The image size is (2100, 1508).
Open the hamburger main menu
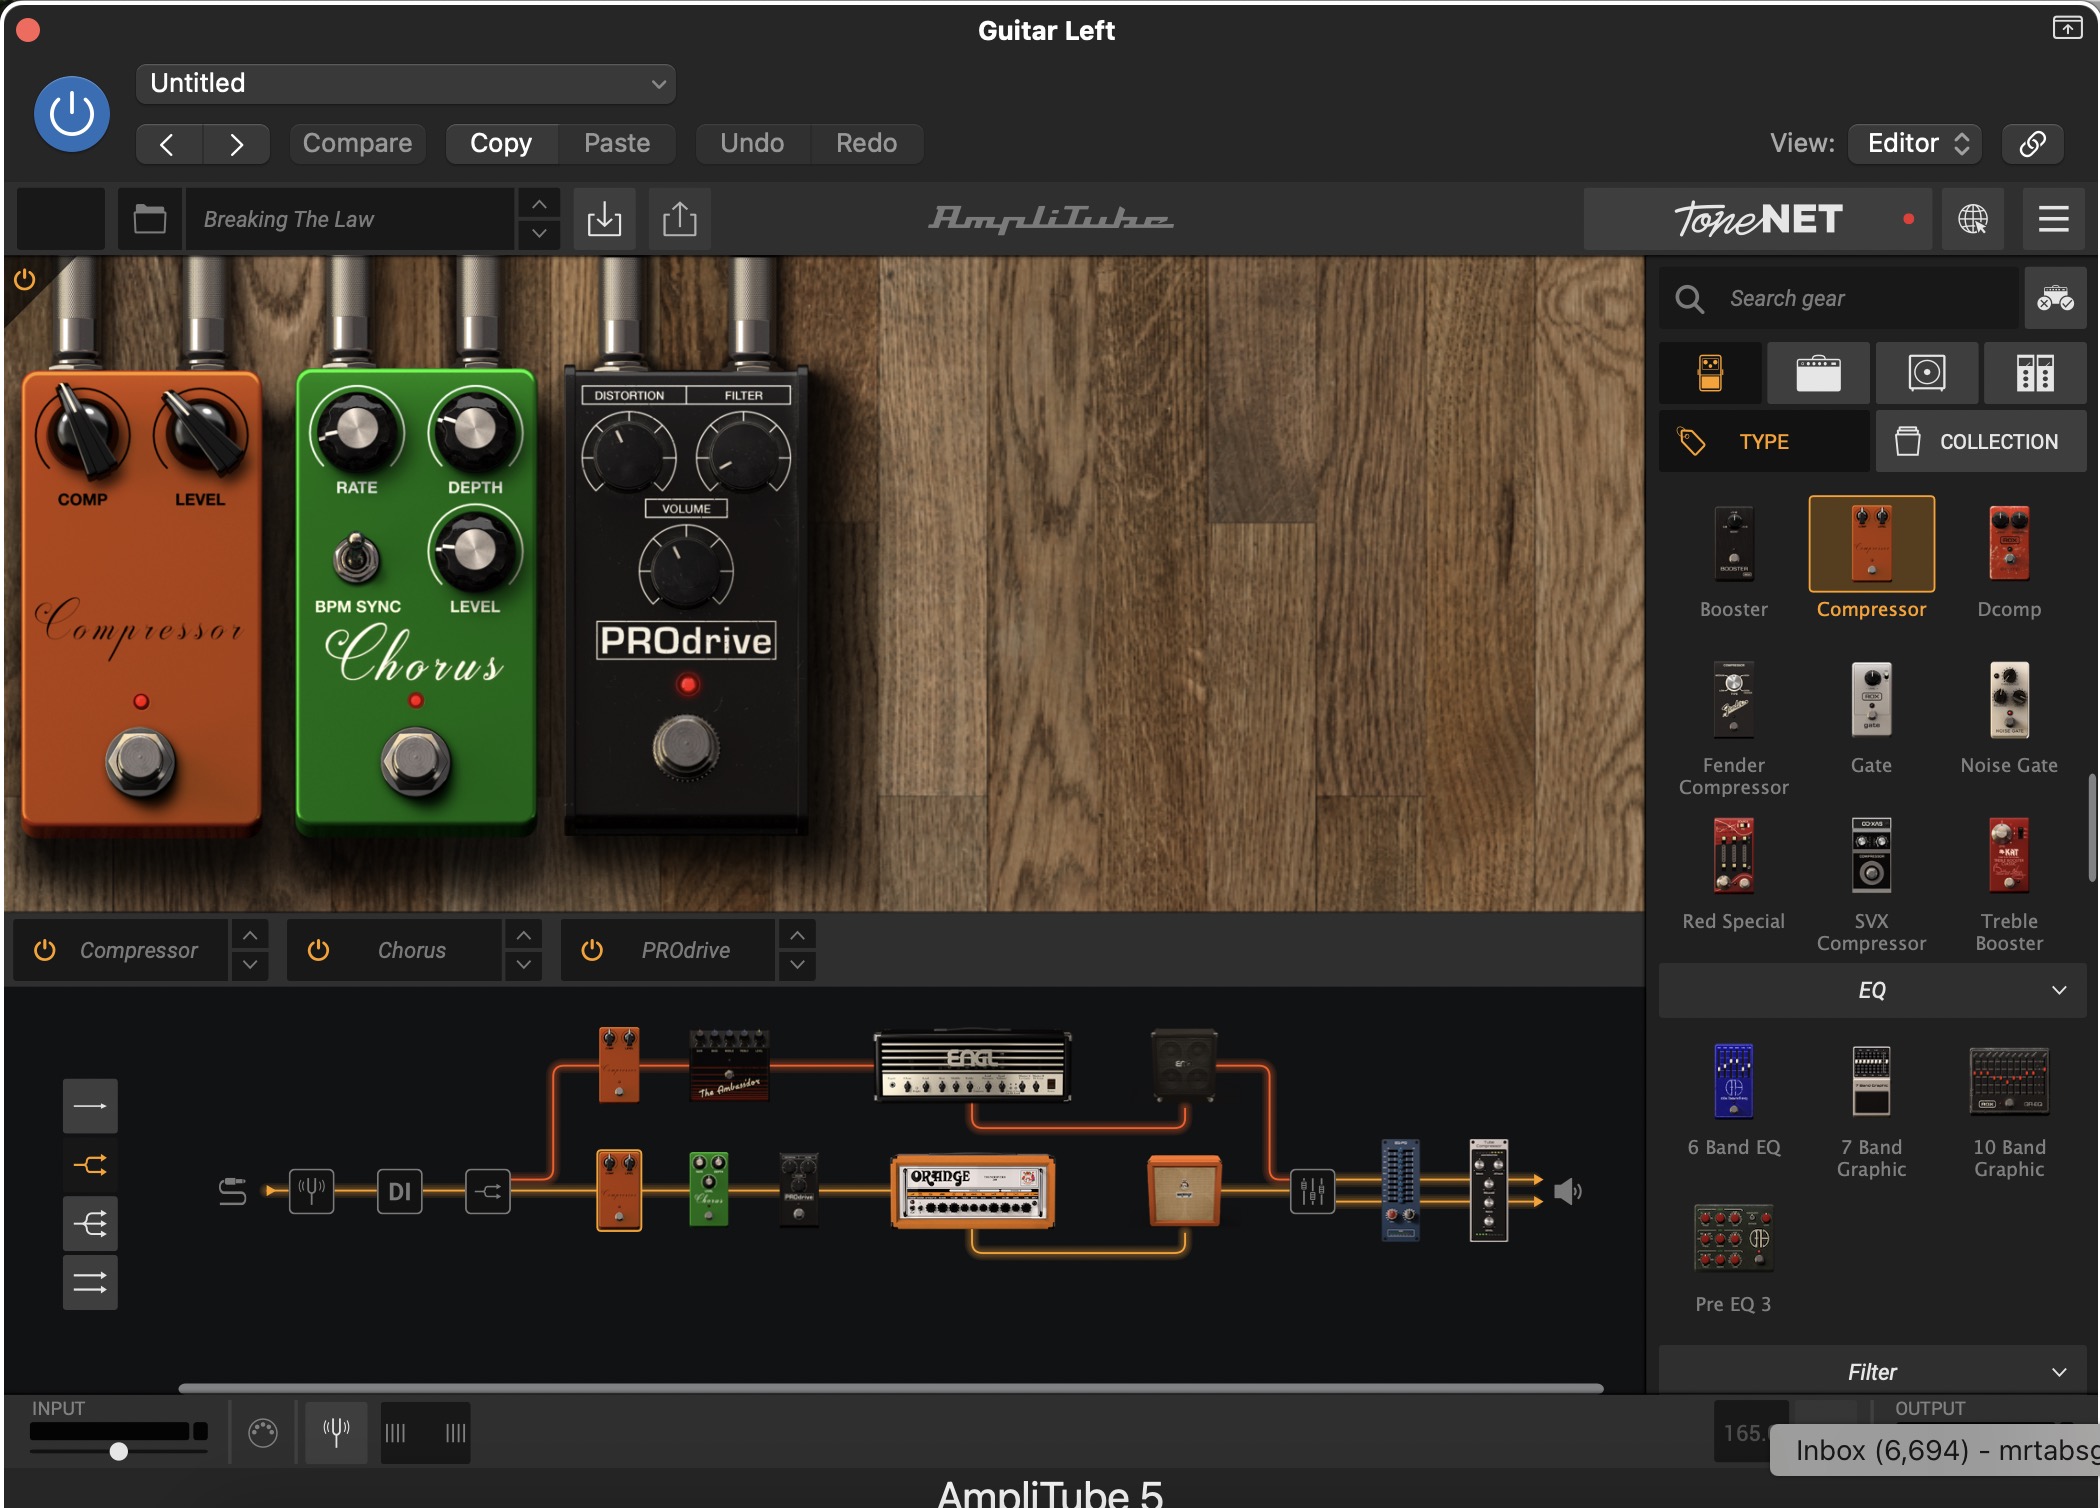coord(2053,219)
